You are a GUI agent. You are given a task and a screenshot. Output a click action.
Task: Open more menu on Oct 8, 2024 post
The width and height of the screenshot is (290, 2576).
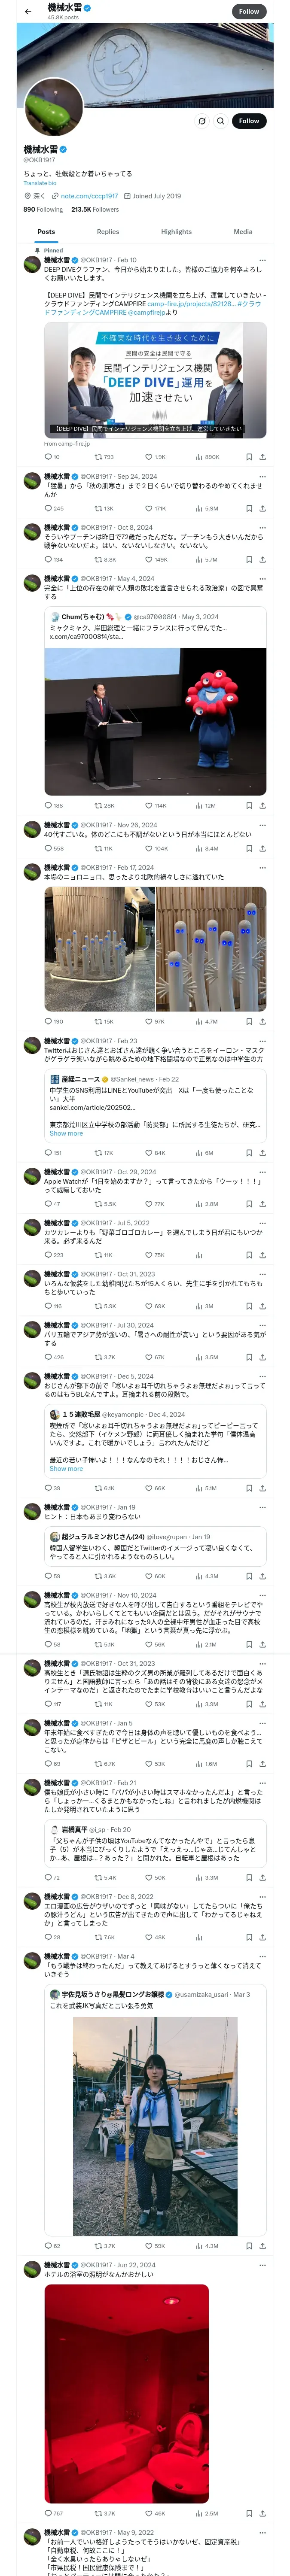(x=262, y=527)
